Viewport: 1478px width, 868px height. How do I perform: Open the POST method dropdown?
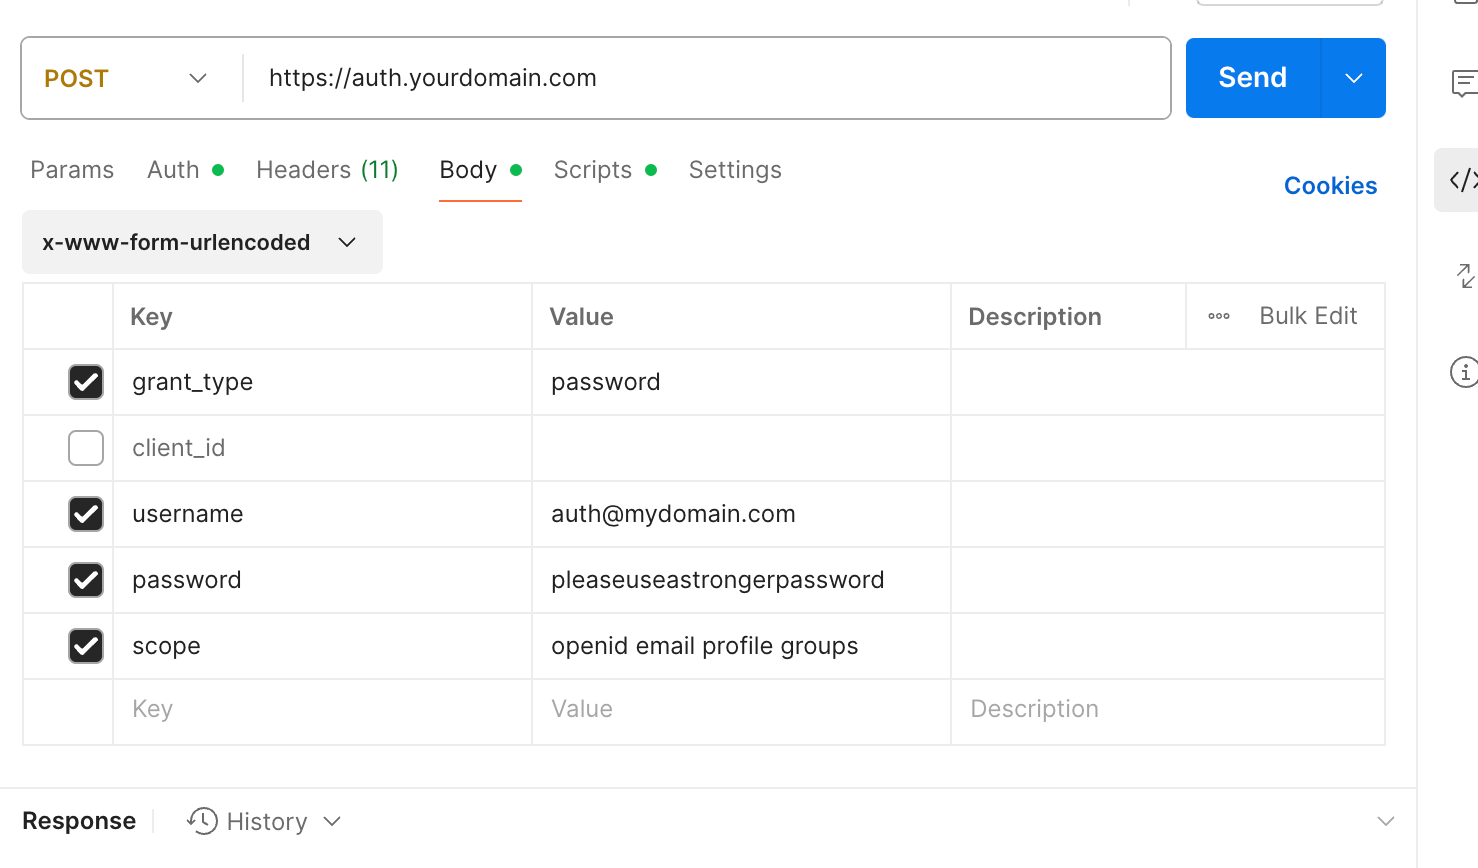pyautogui.click(x=126, y=78)
